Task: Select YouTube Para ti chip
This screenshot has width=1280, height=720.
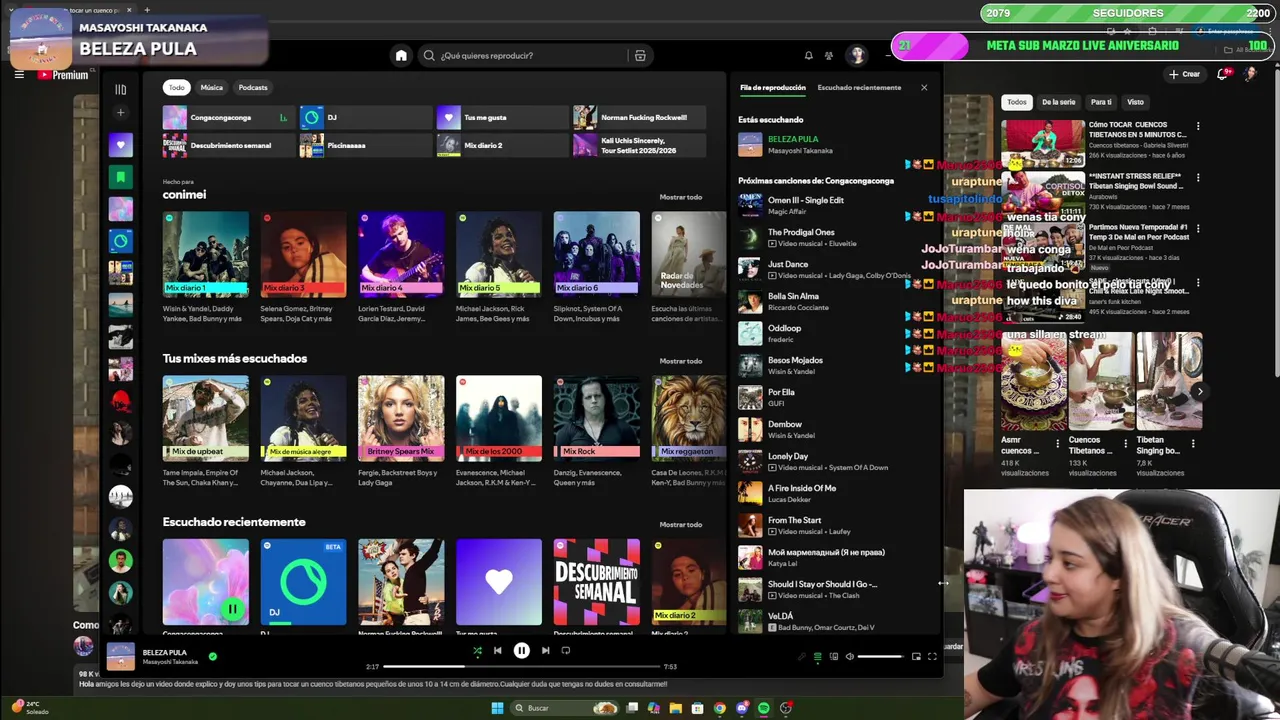Action: pos(1101,102)
